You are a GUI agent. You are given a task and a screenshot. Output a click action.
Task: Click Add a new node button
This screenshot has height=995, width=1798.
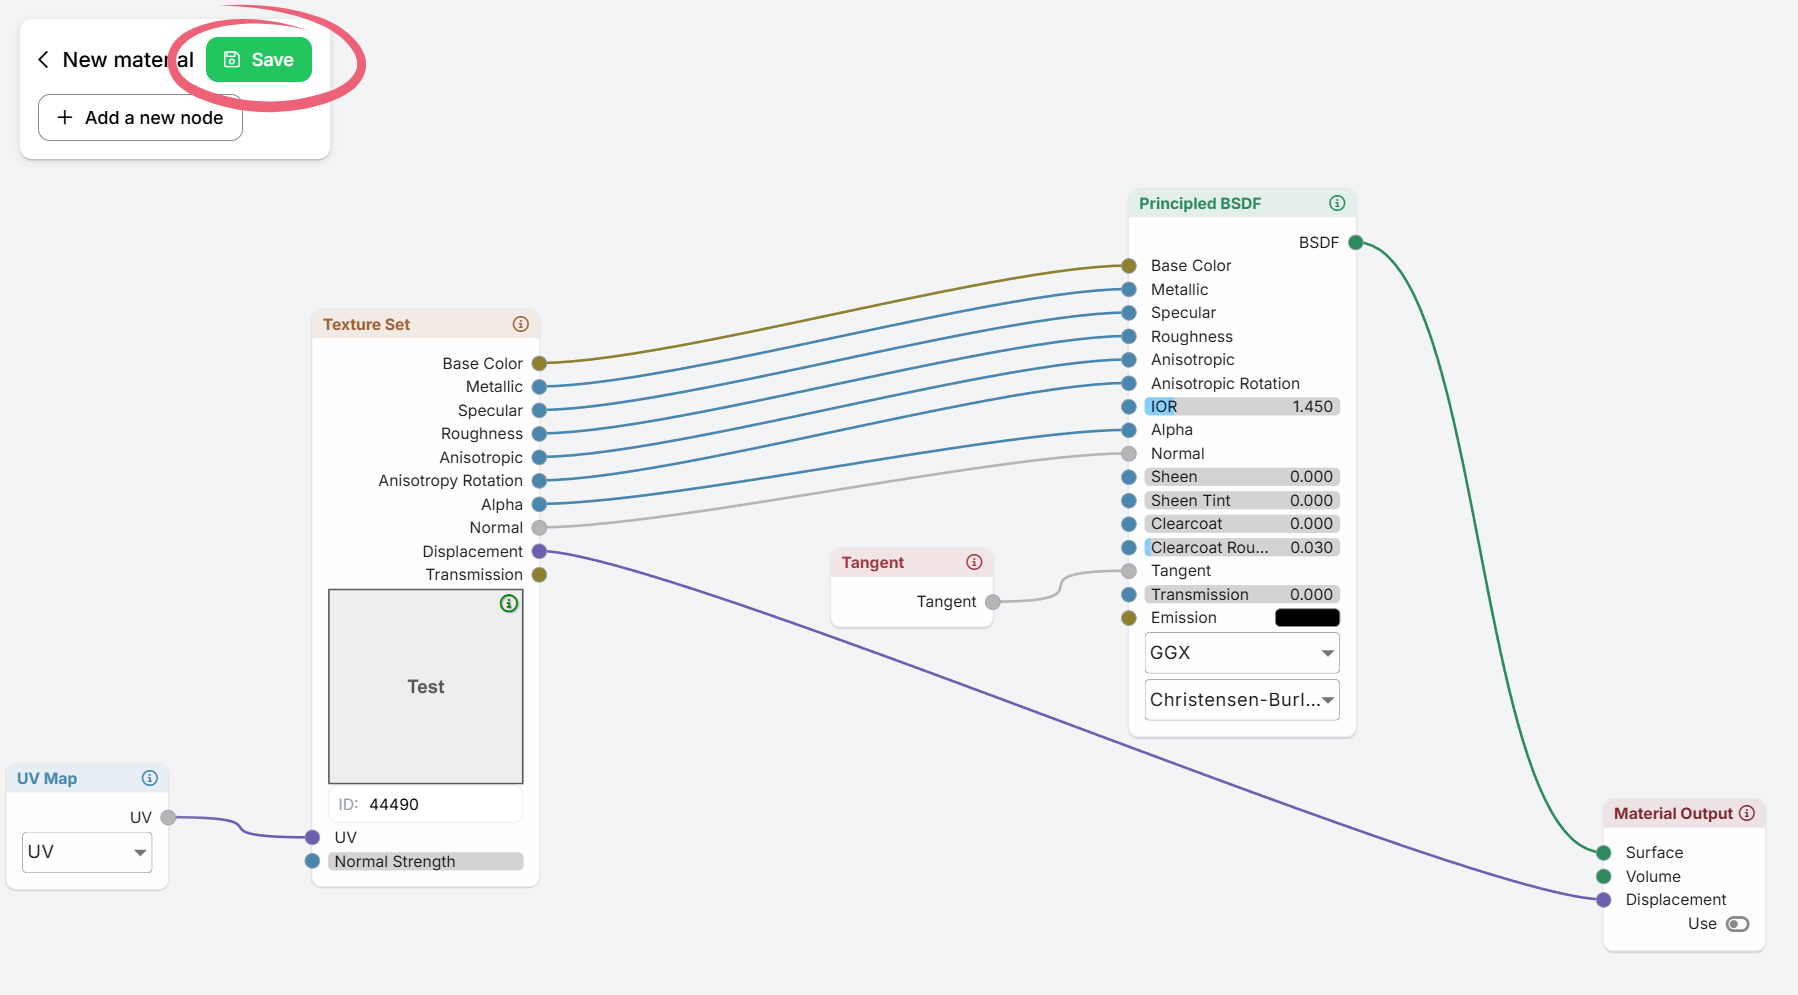140,118
